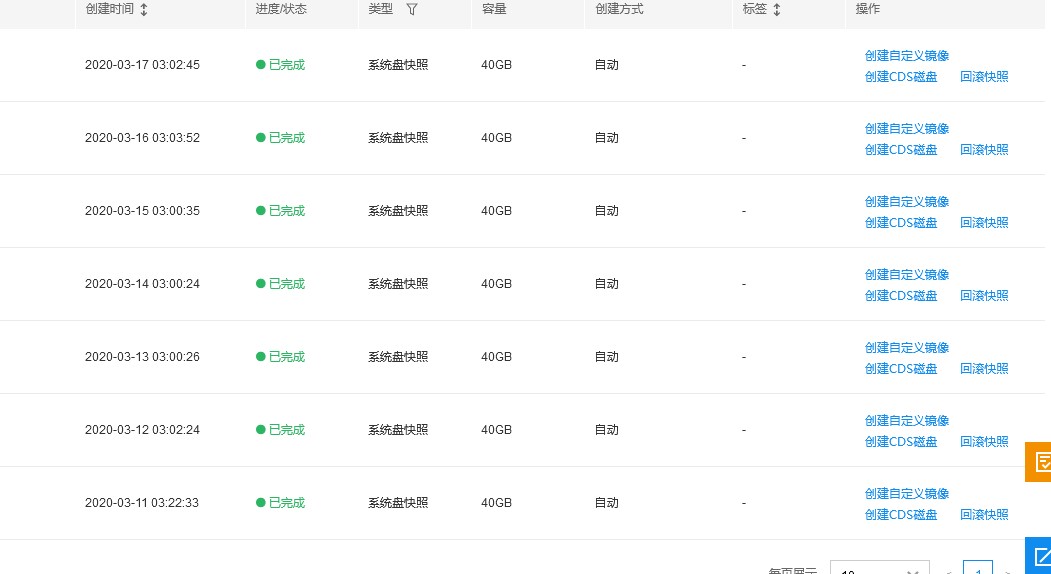Open the blue edit side widget
1051x574 pixels.
point(1038,556)
